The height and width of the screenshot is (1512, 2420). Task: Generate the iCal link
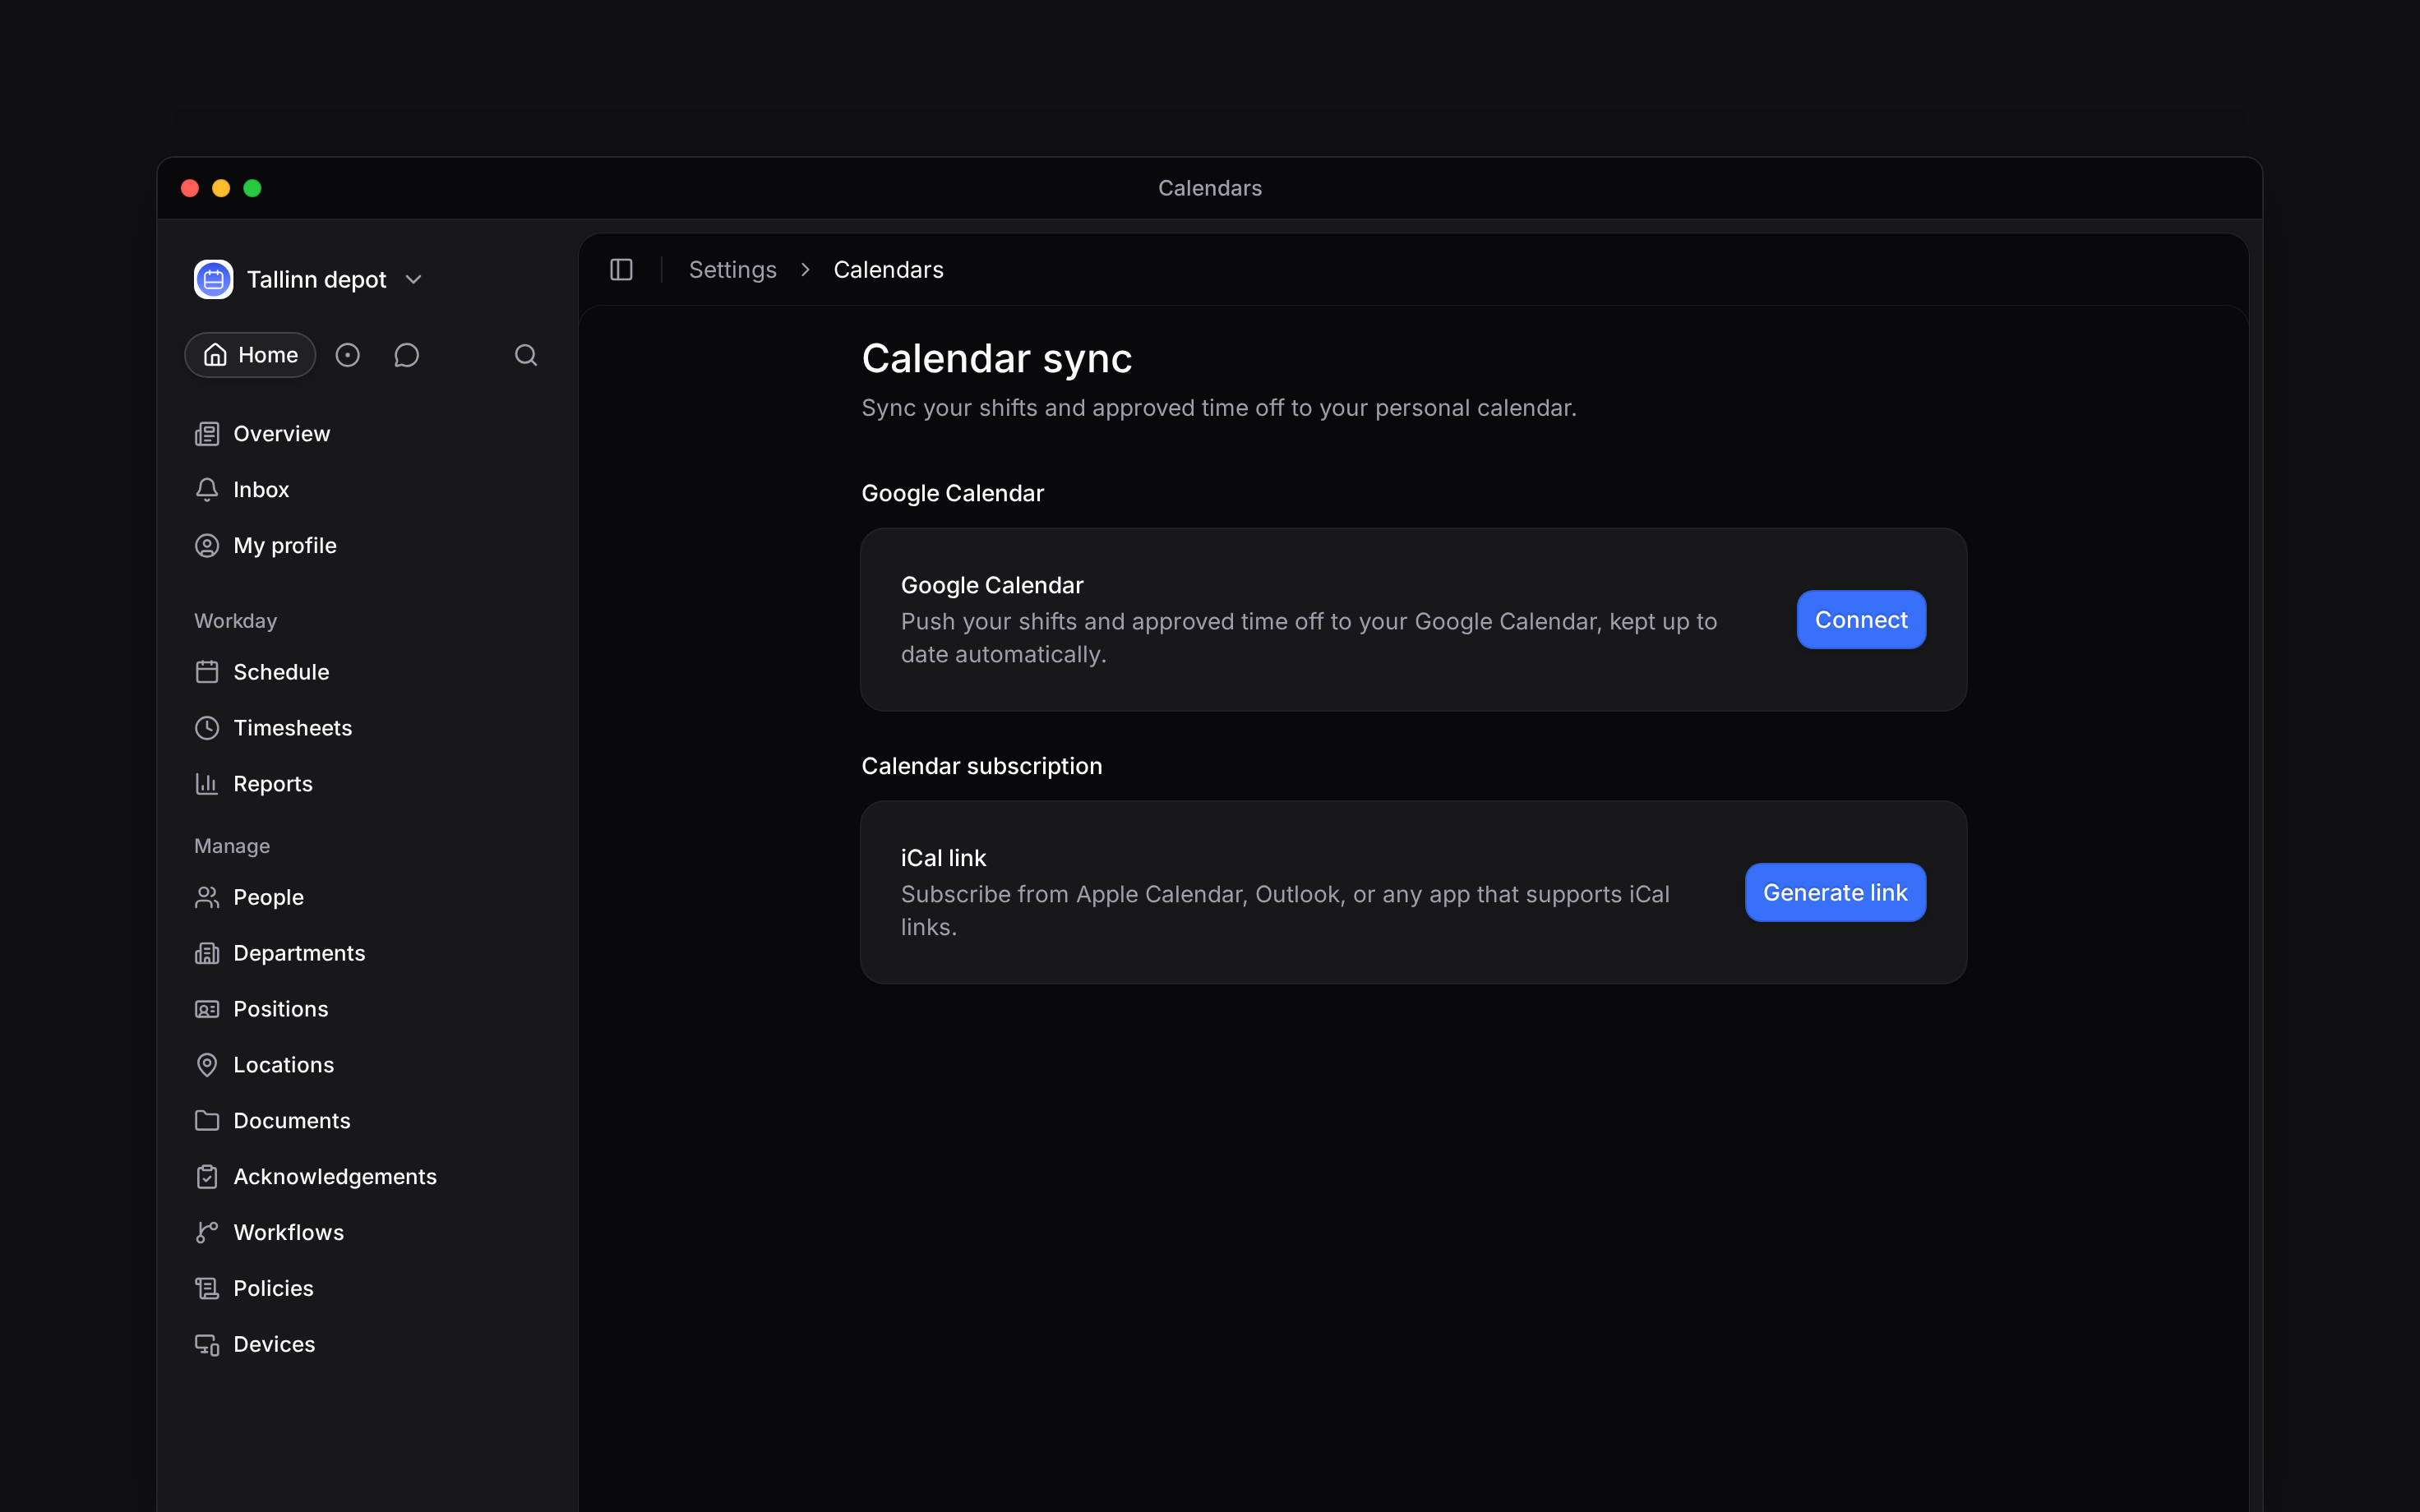click(x=1835, y=893)
